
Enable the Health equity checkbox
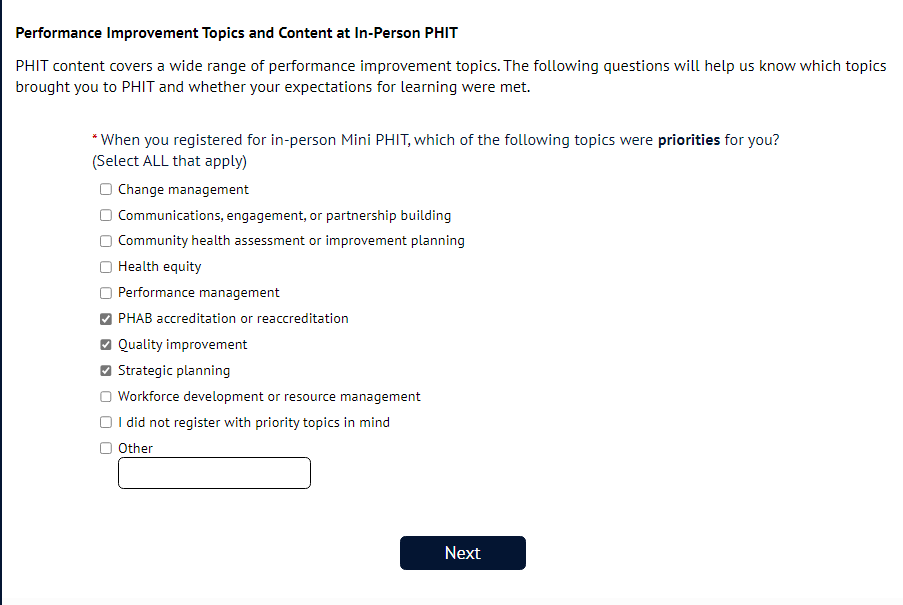(x=106, y=267)
